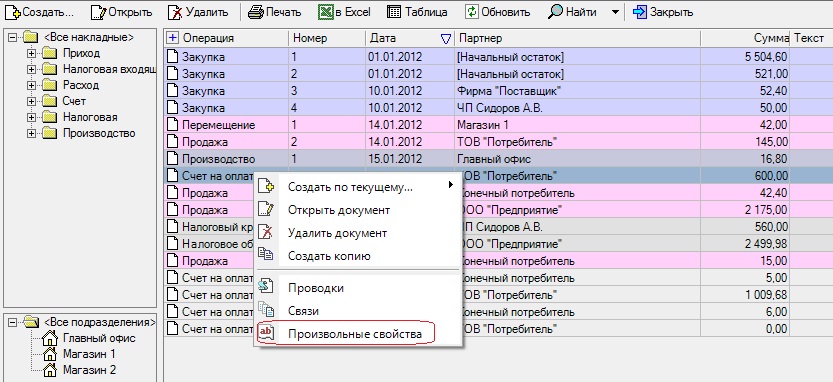Viewport: 833px width, 382px height.
Task: Open the dropdown arrow beside Найти
Action: pyautogui.click(x=615, y=12)
